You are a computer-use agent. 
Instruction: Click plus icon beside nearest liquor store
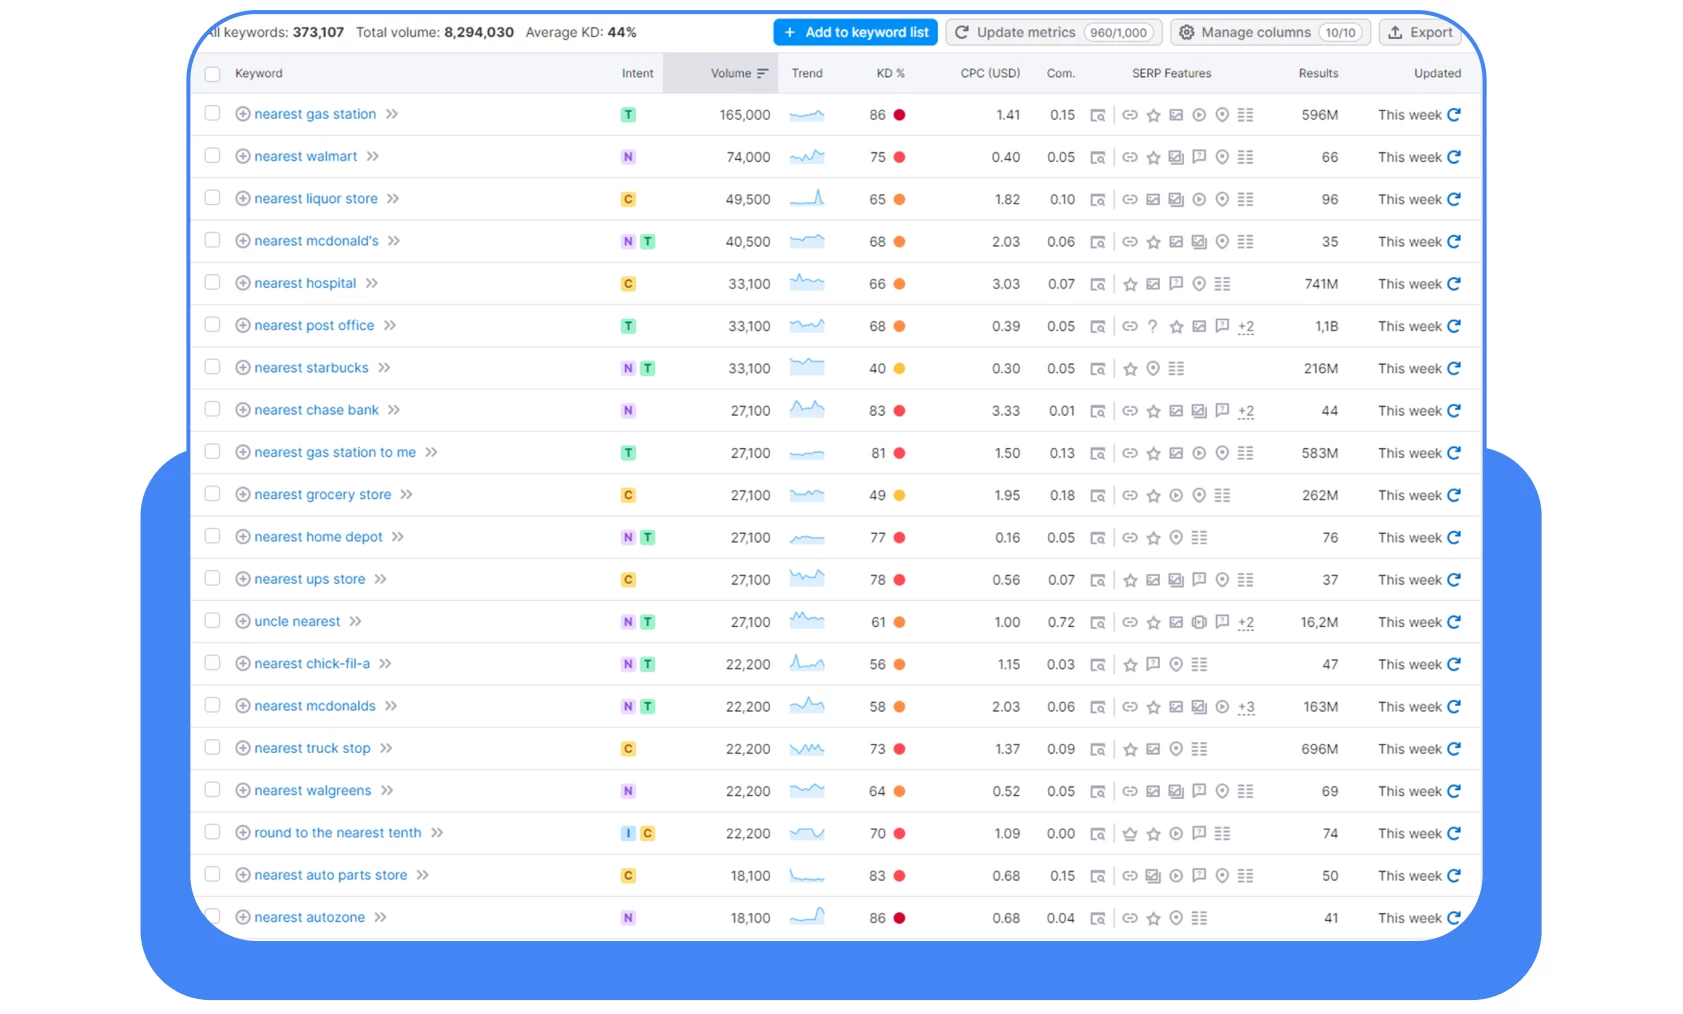click(243, 199)
